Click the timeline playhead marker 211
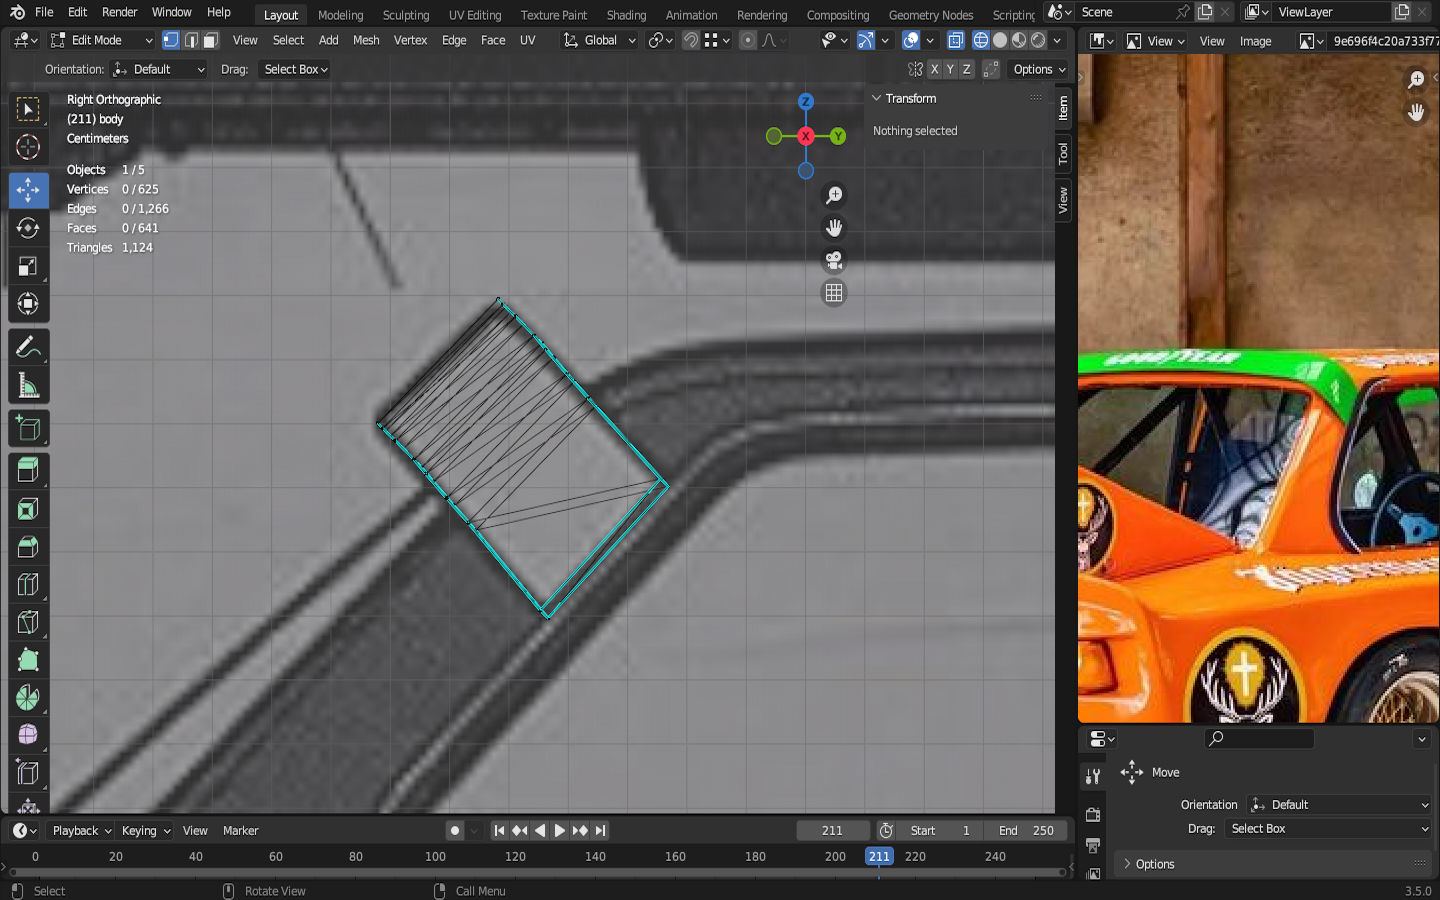The width and height of the screenshot is (1440, 900). (879, 856)
